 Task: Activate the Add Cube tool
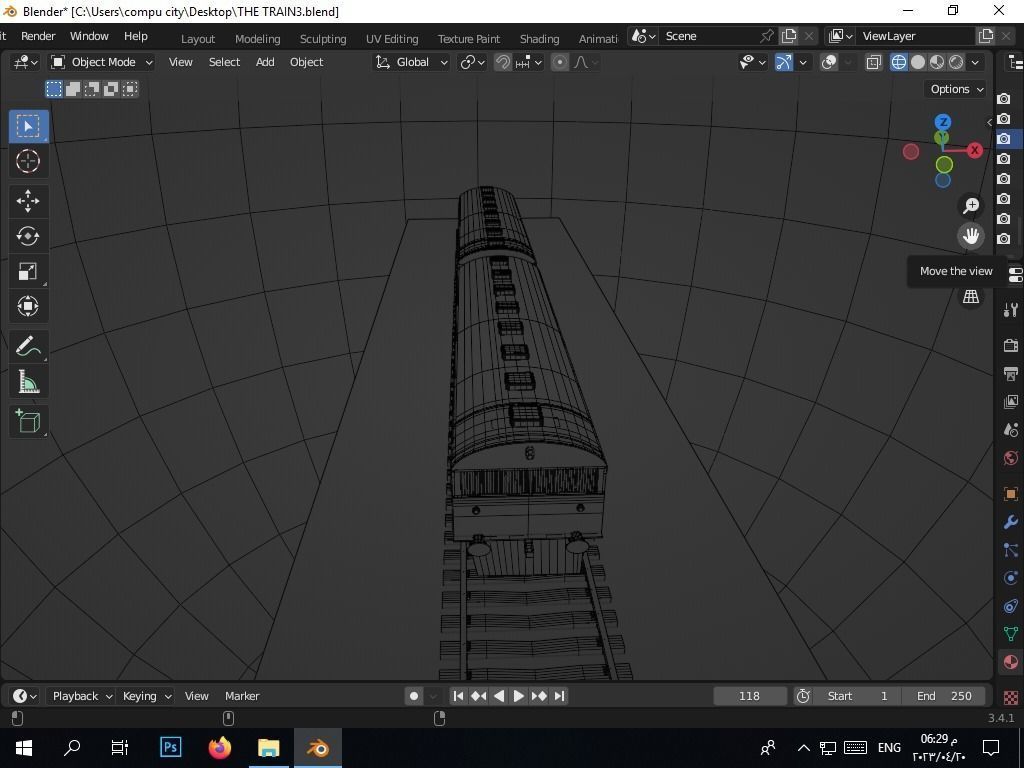(28, 422)
